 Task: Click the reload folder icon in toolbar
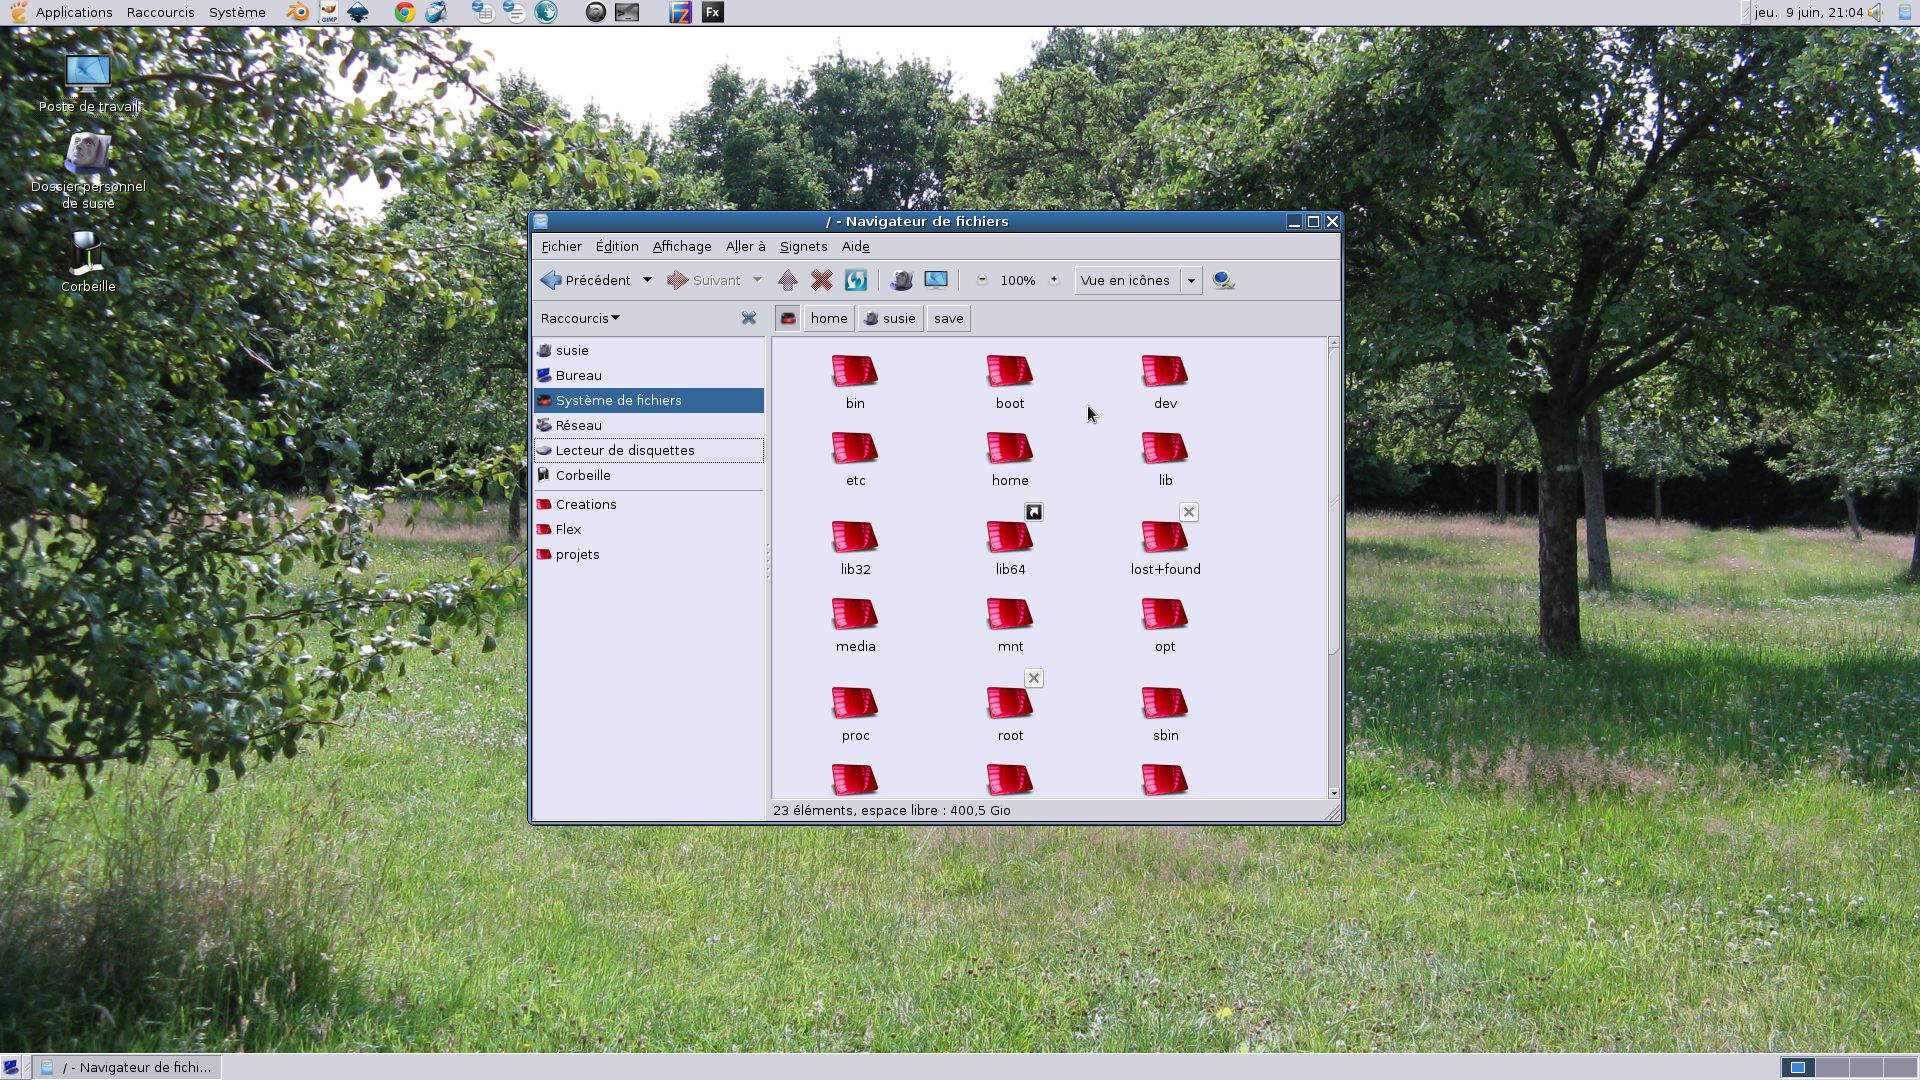pos(856,281)
